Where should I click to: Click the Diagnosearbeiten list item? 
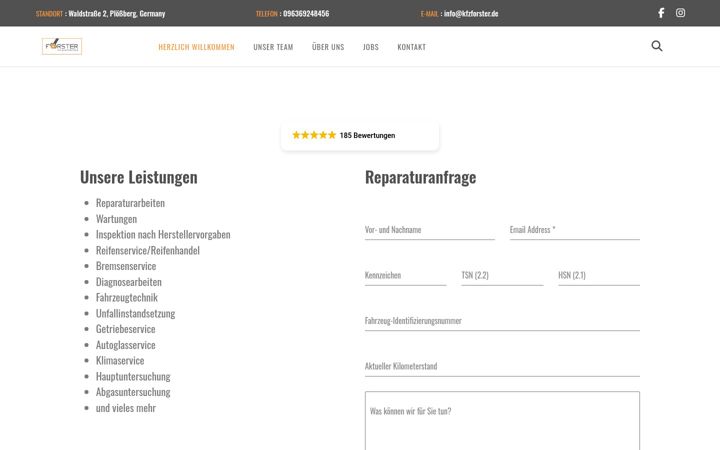(x=129, y=282)
